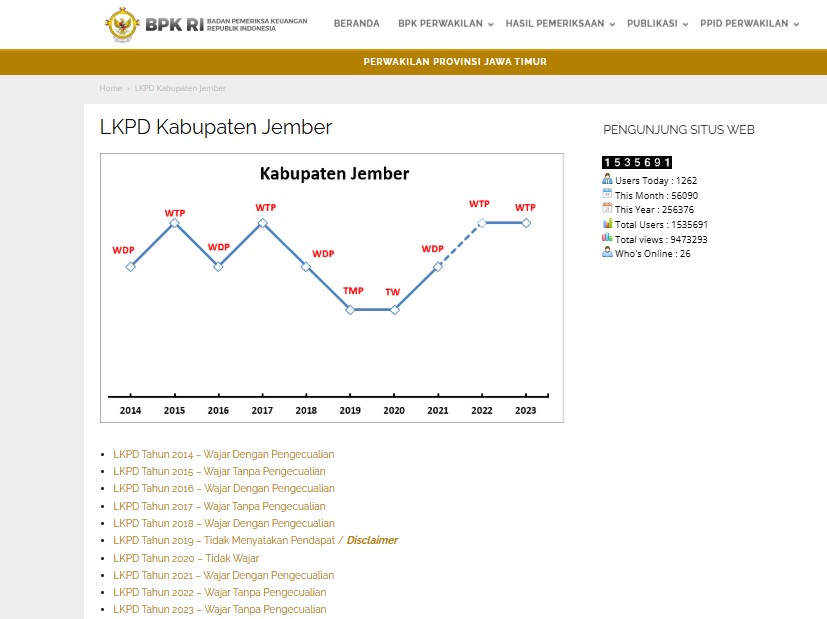
Task: Open LKPD Tahun 2015 Wajar Tanpa Pengecualian
Action: [x=219, y=471]
